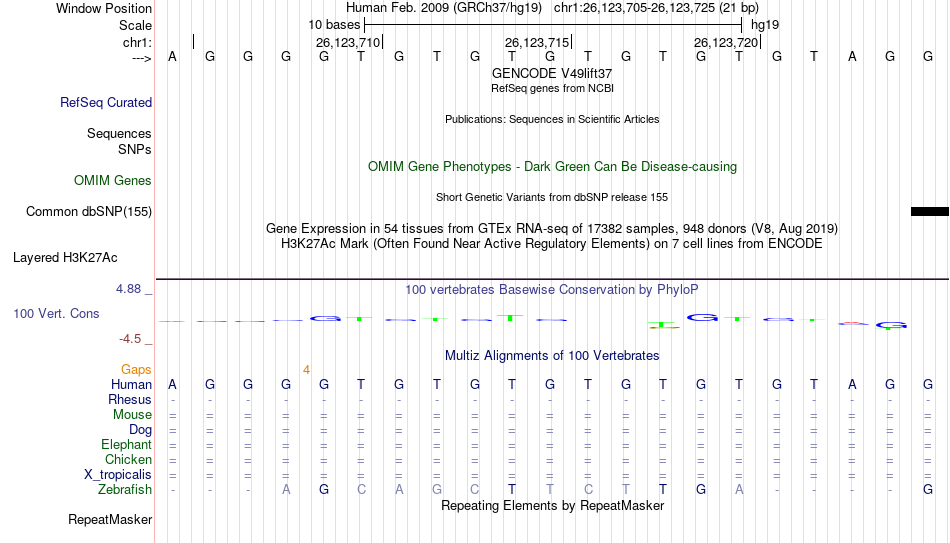The width and height of the screenshot is (950, 543).
Task: Click the chr1: ruler label
Action: [x=137, y=42]
